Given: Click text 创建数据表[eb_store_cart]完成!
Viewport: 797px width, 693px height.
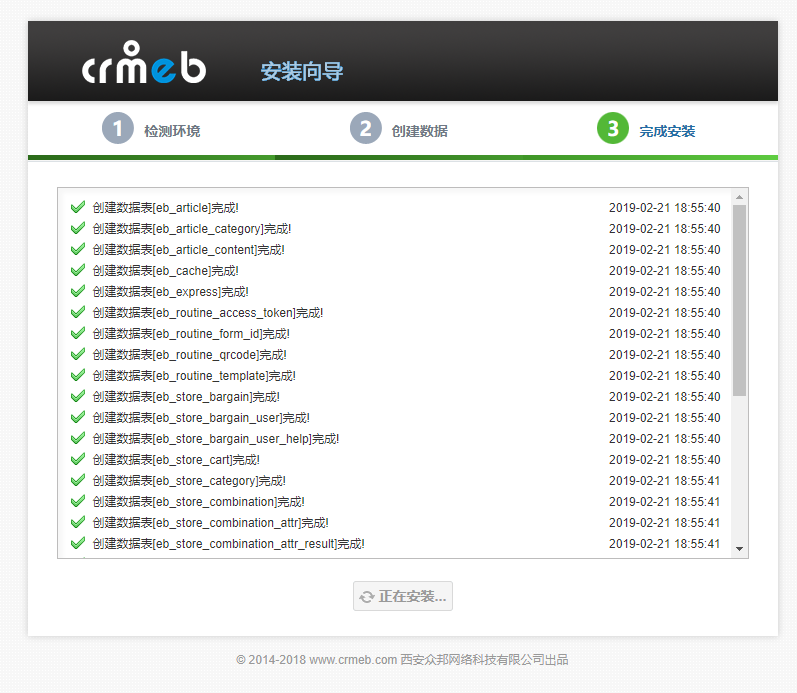Looking at the screenshot, I should point(176,460).
